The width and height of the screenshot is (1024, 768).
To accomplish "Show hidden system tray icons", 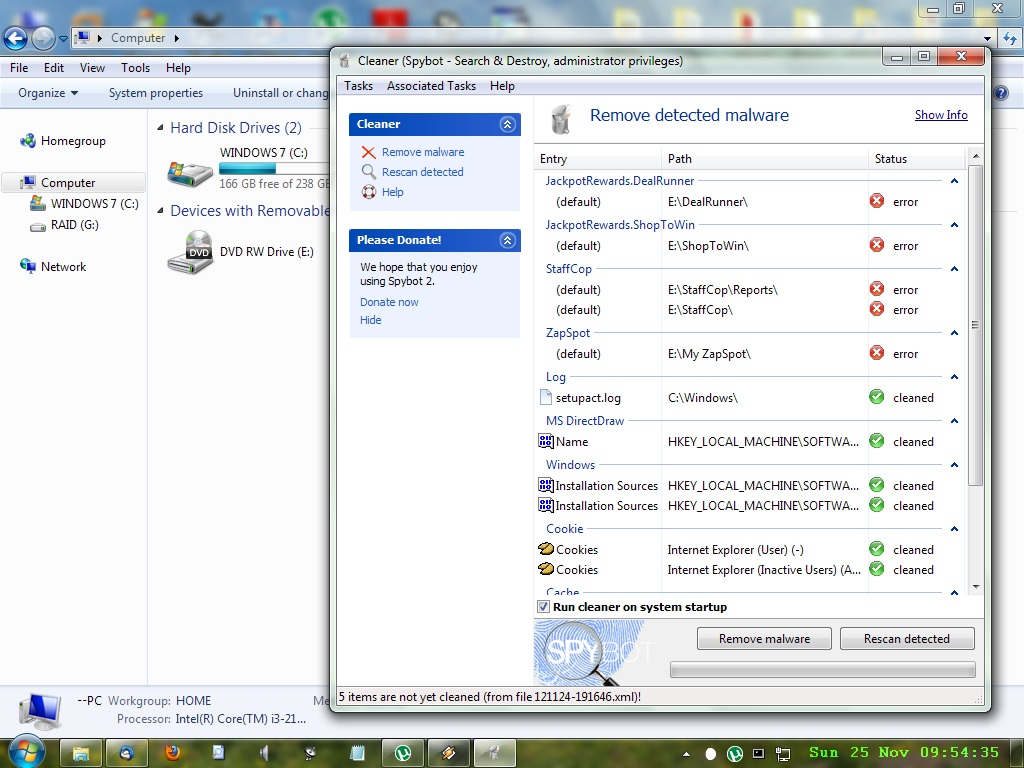I will point(686,754).
